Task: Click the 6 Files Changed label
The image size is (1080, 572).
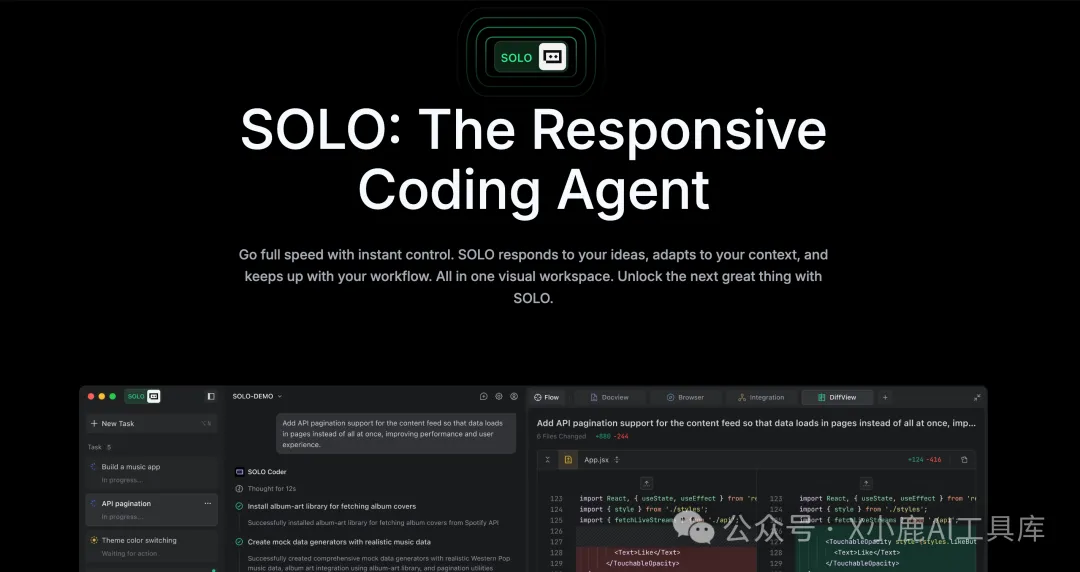Action: pos(561,436)
